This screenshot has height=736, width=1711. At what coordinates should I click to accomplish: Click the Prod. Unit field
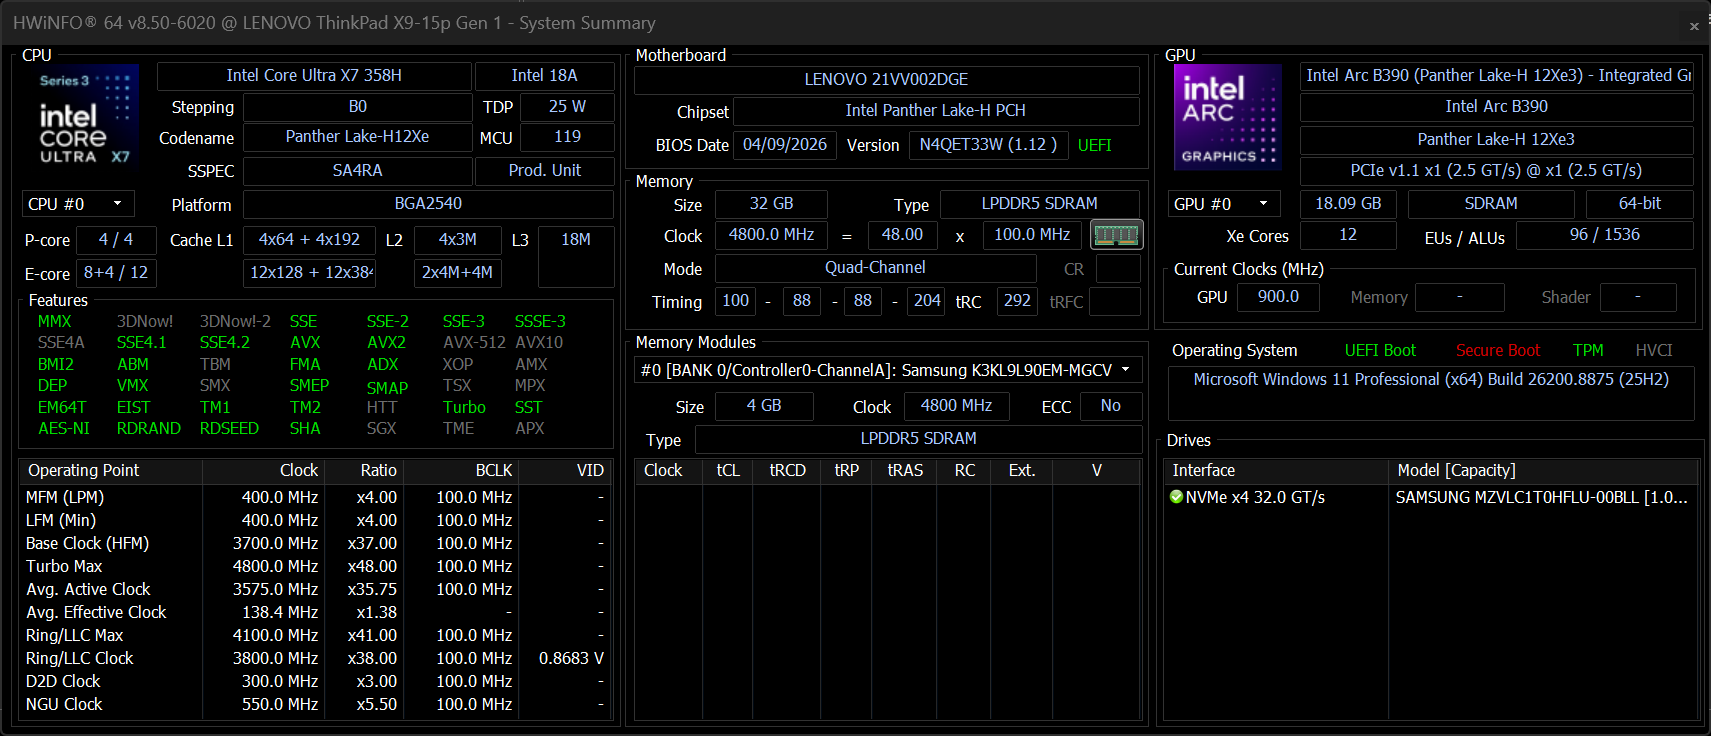click(544, 171)
